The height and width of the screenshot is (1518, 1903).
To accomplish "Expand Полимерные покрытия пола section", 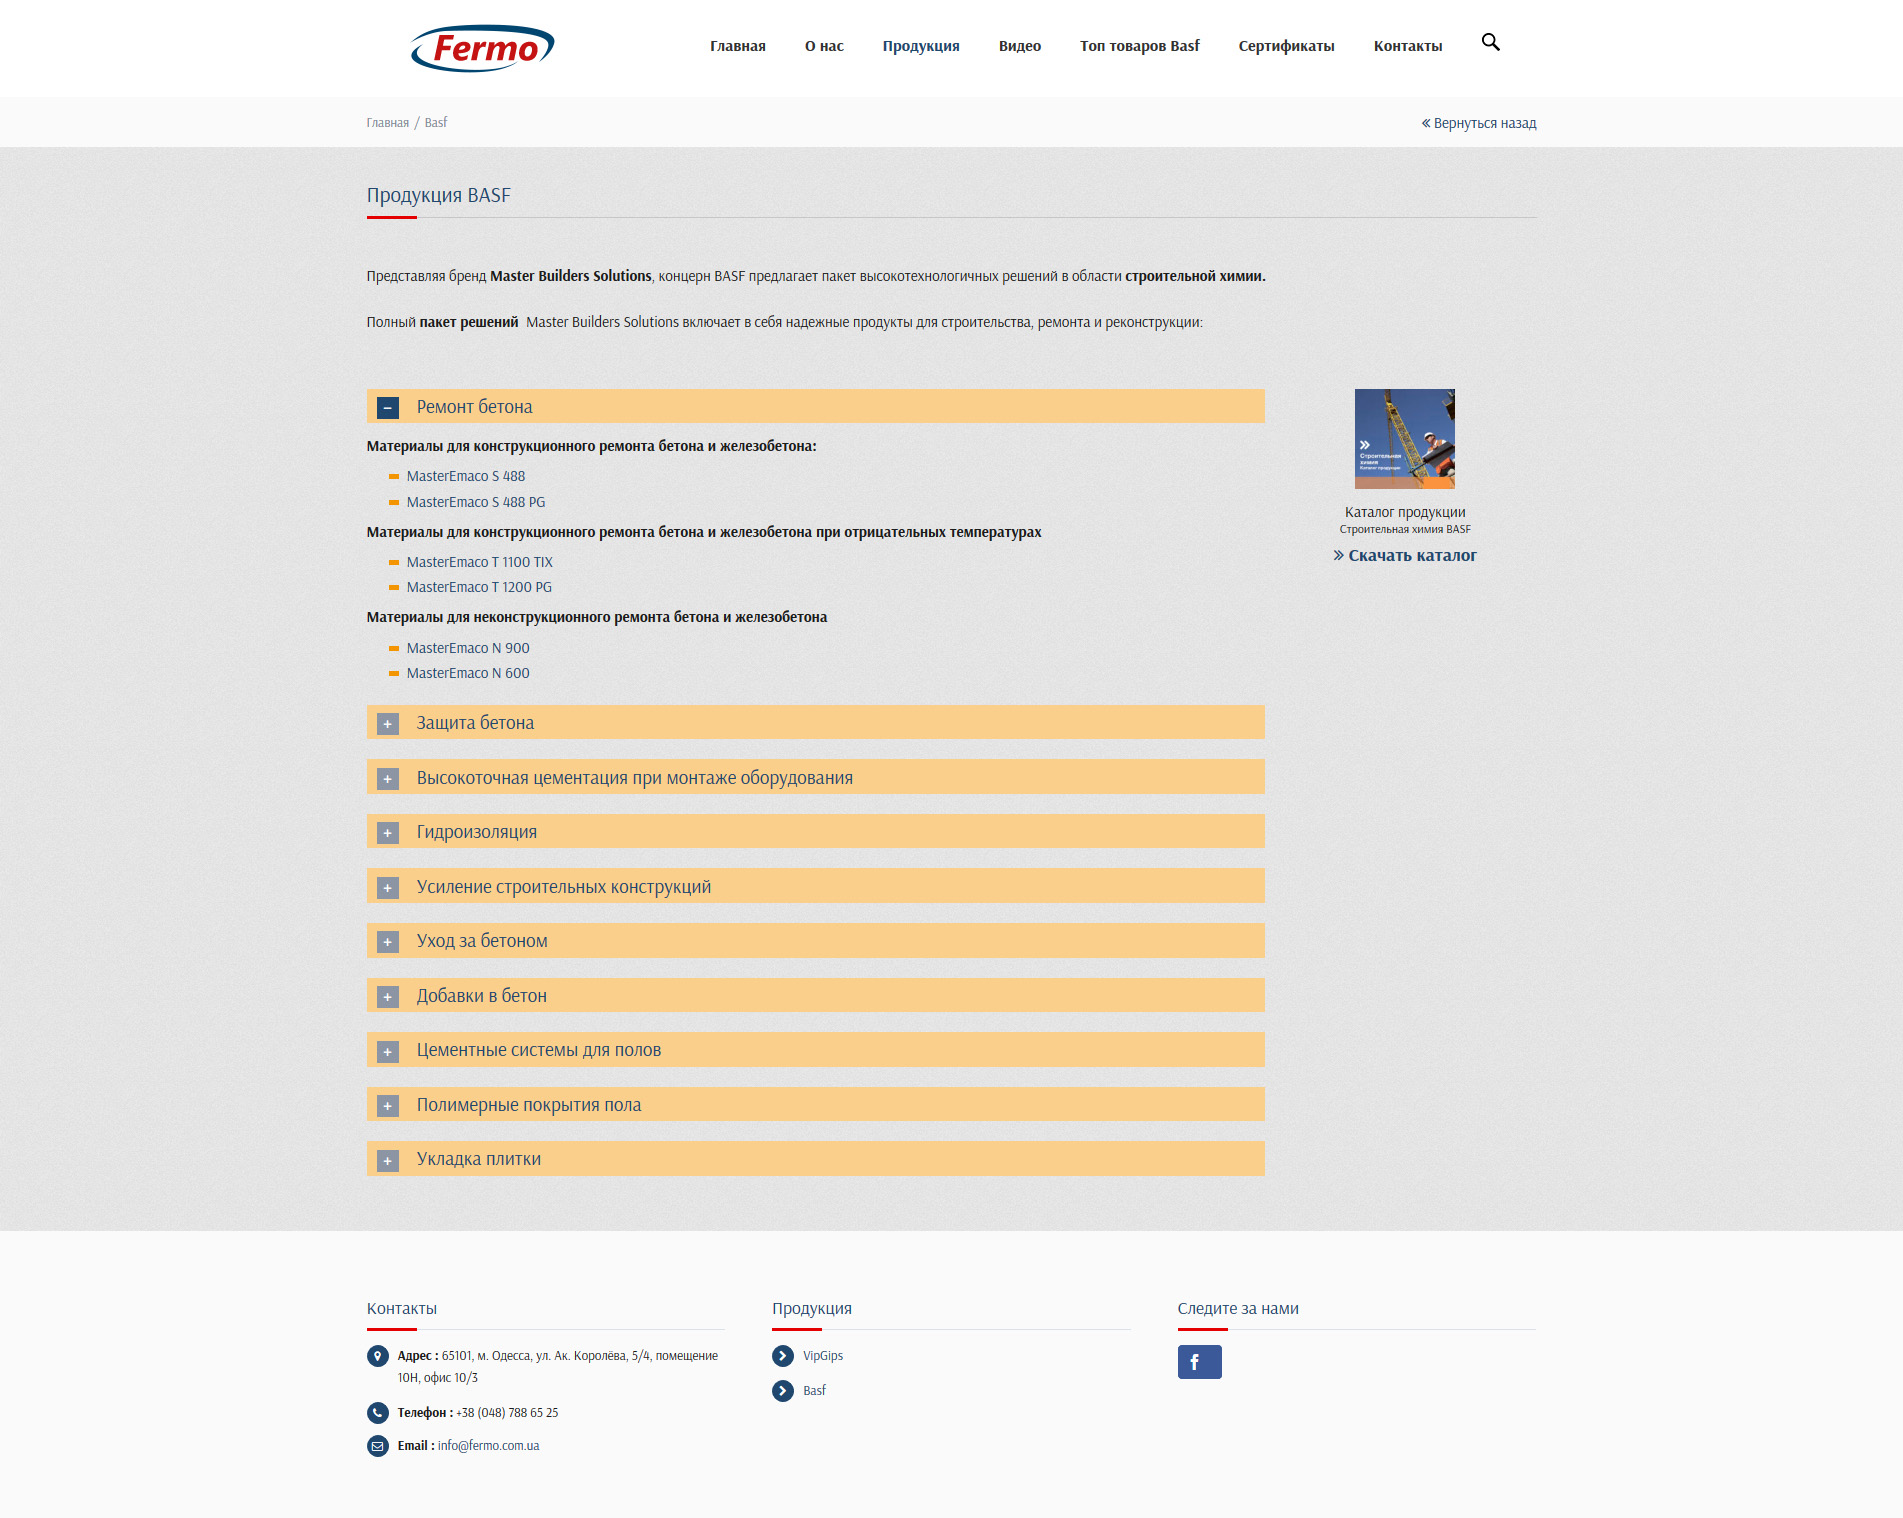I will pos(388,1106).
